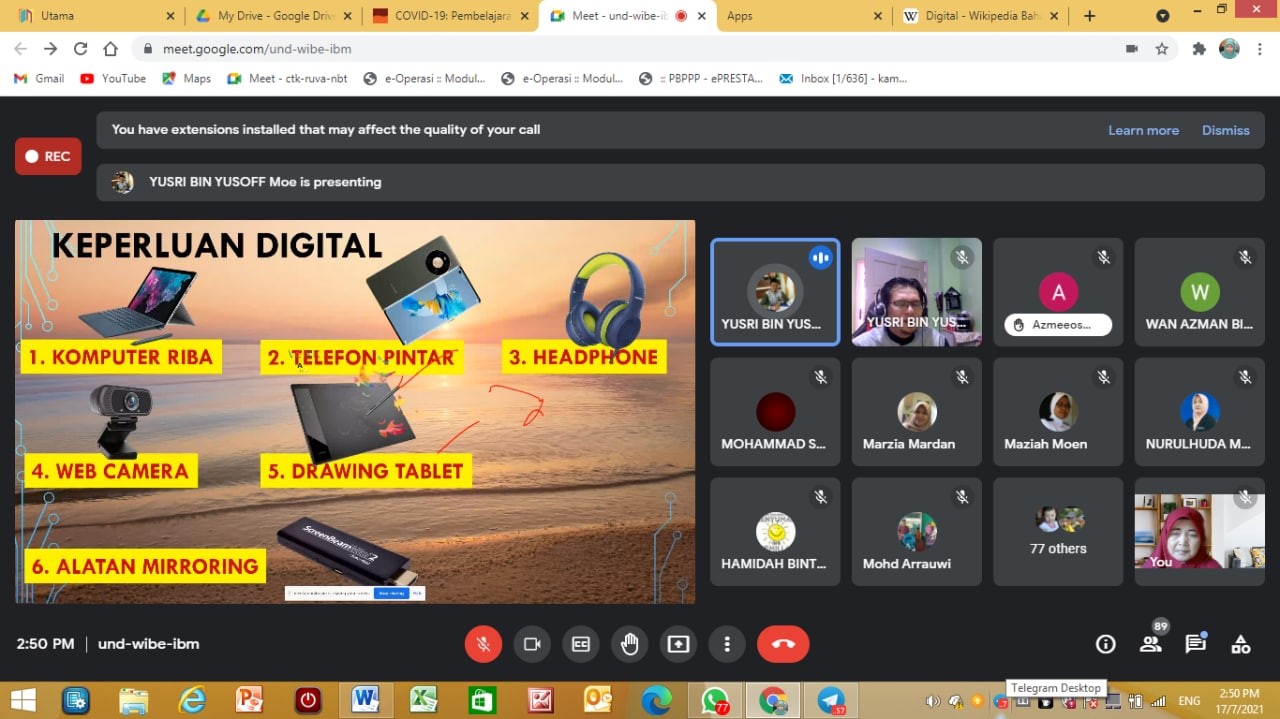This screenshot has height=719, width=1280.
Task: Click the Learn more link
Action: point(1143,130)
